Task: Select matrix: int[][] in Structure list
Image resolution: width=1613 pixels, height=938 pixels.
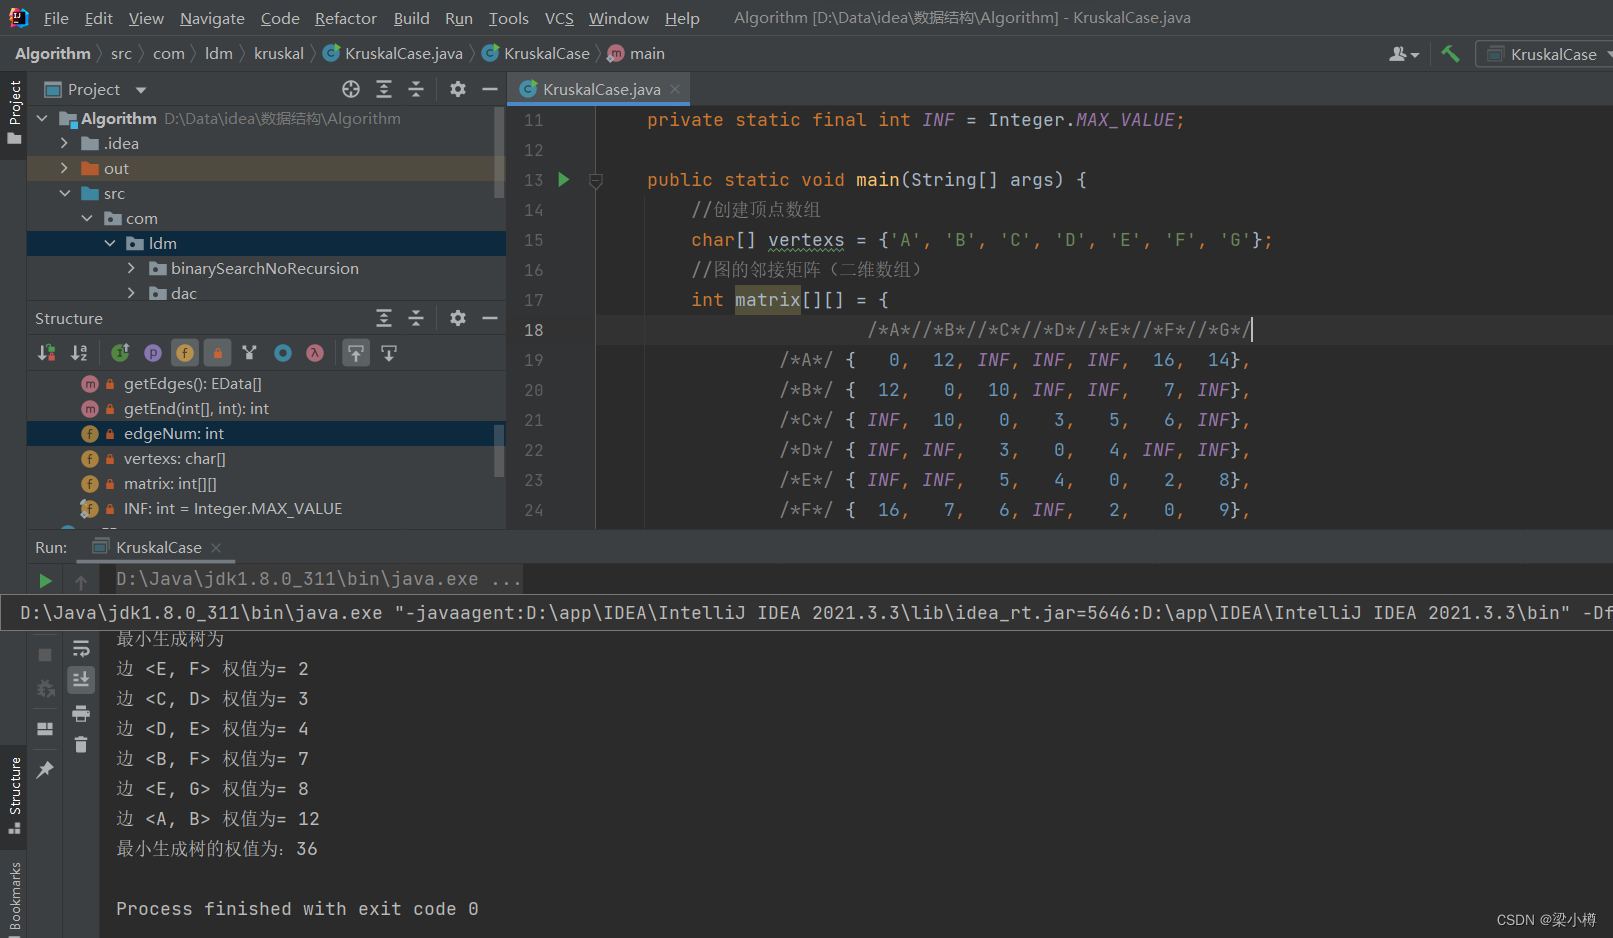Action: click(x=170, y=483)
